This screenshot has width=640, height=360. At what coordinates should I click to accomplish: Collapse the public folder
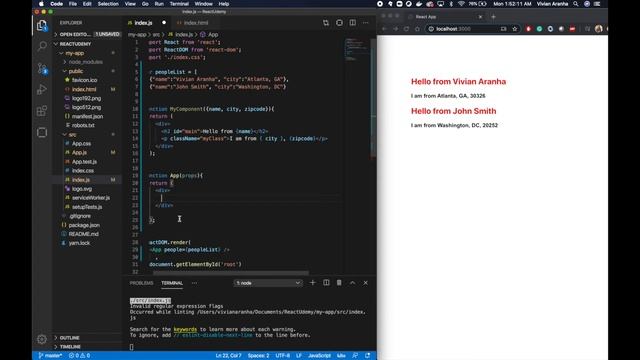pyautogui.click(x=87, y=71)
